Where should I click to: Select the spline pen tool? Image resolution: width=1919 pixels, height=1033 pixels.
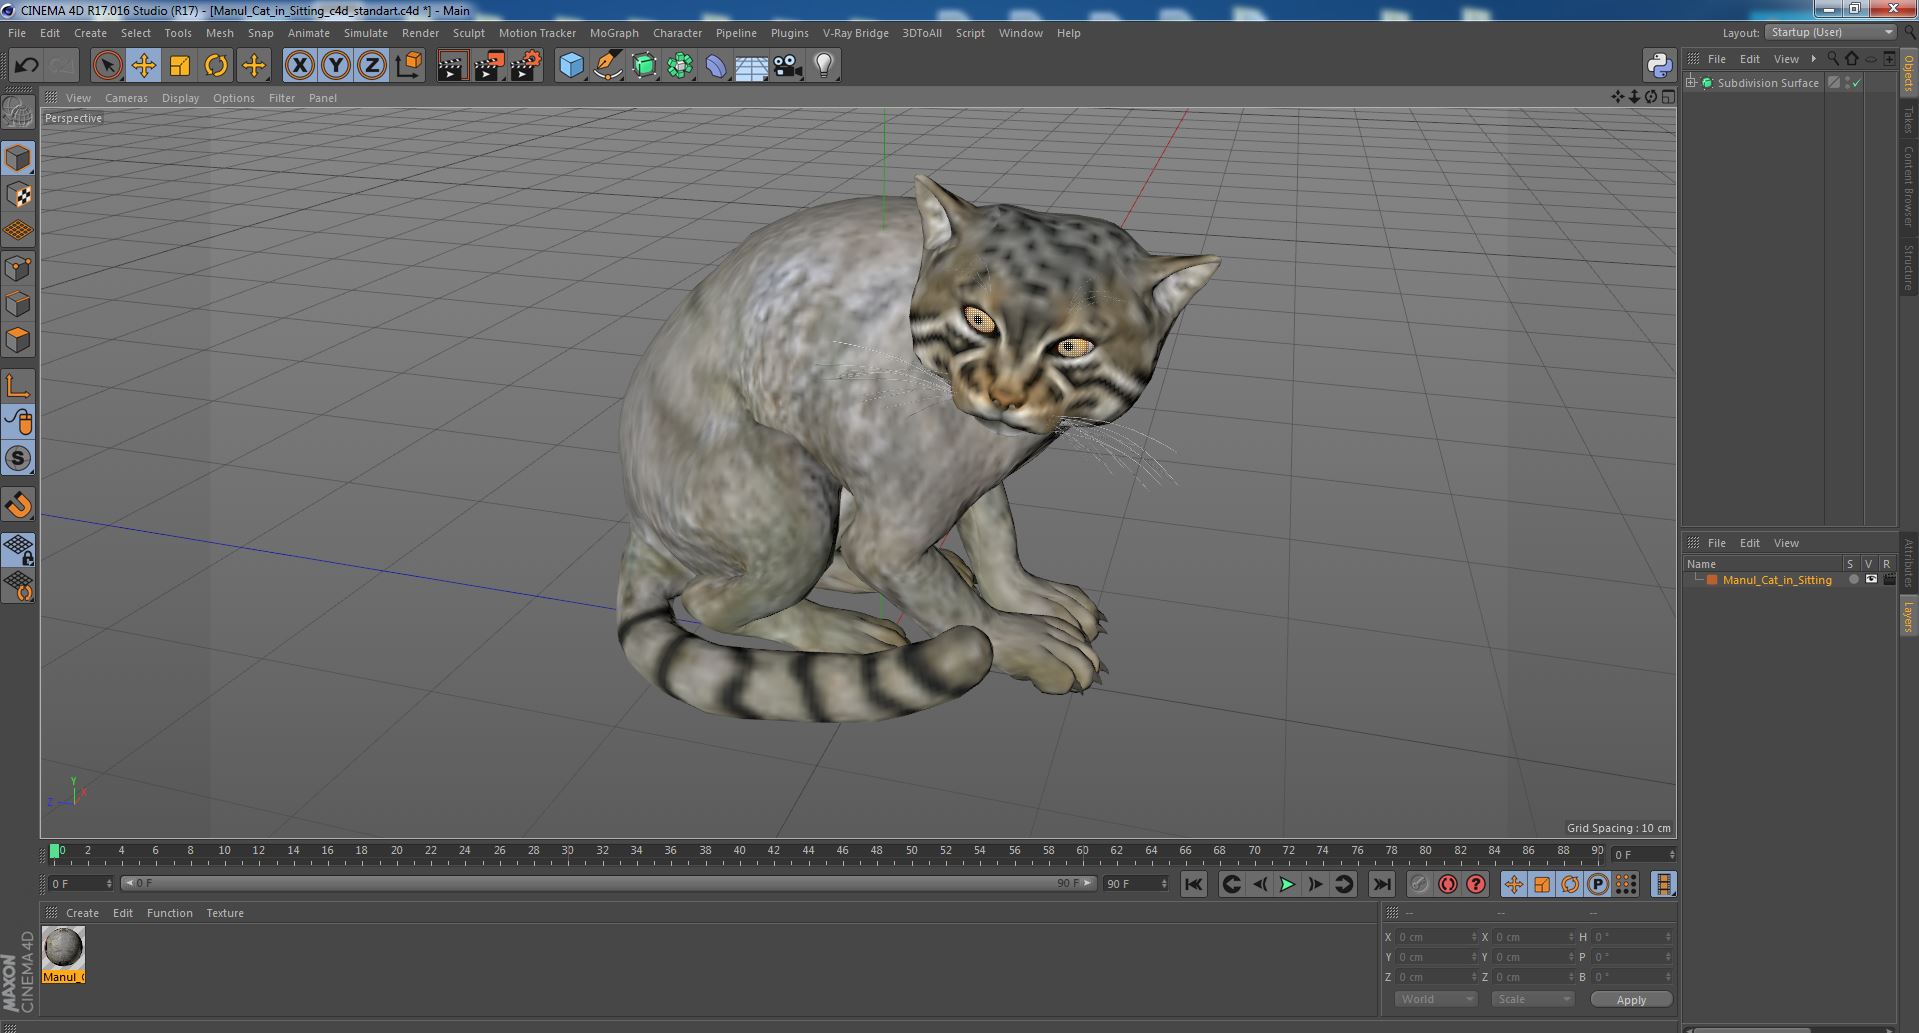click(x=607, y=66)
